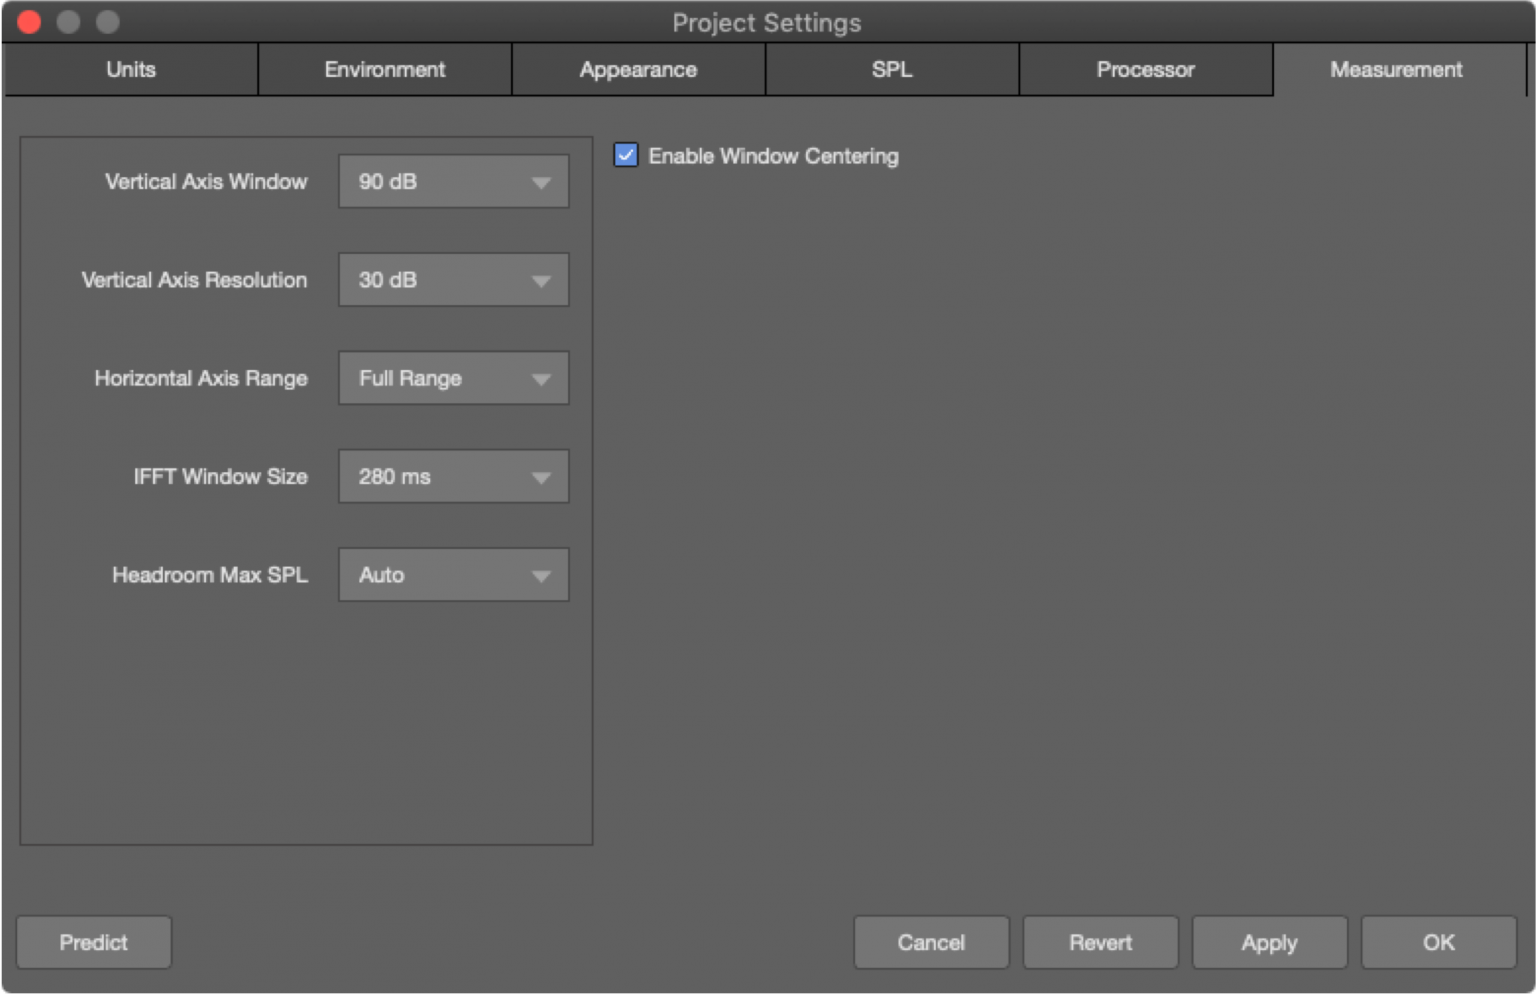
Task: Expand the Vertical Axis Resolution dropdown
Action: [453, 280]
